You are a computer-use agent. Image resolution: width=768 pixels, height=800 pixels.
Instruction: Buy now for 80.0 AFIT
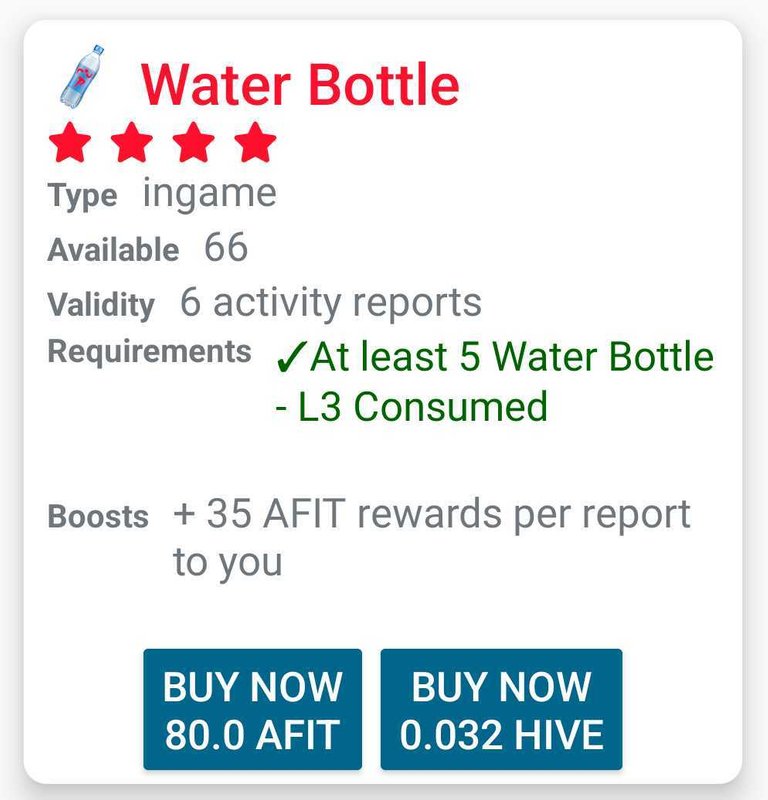point(252,710)
